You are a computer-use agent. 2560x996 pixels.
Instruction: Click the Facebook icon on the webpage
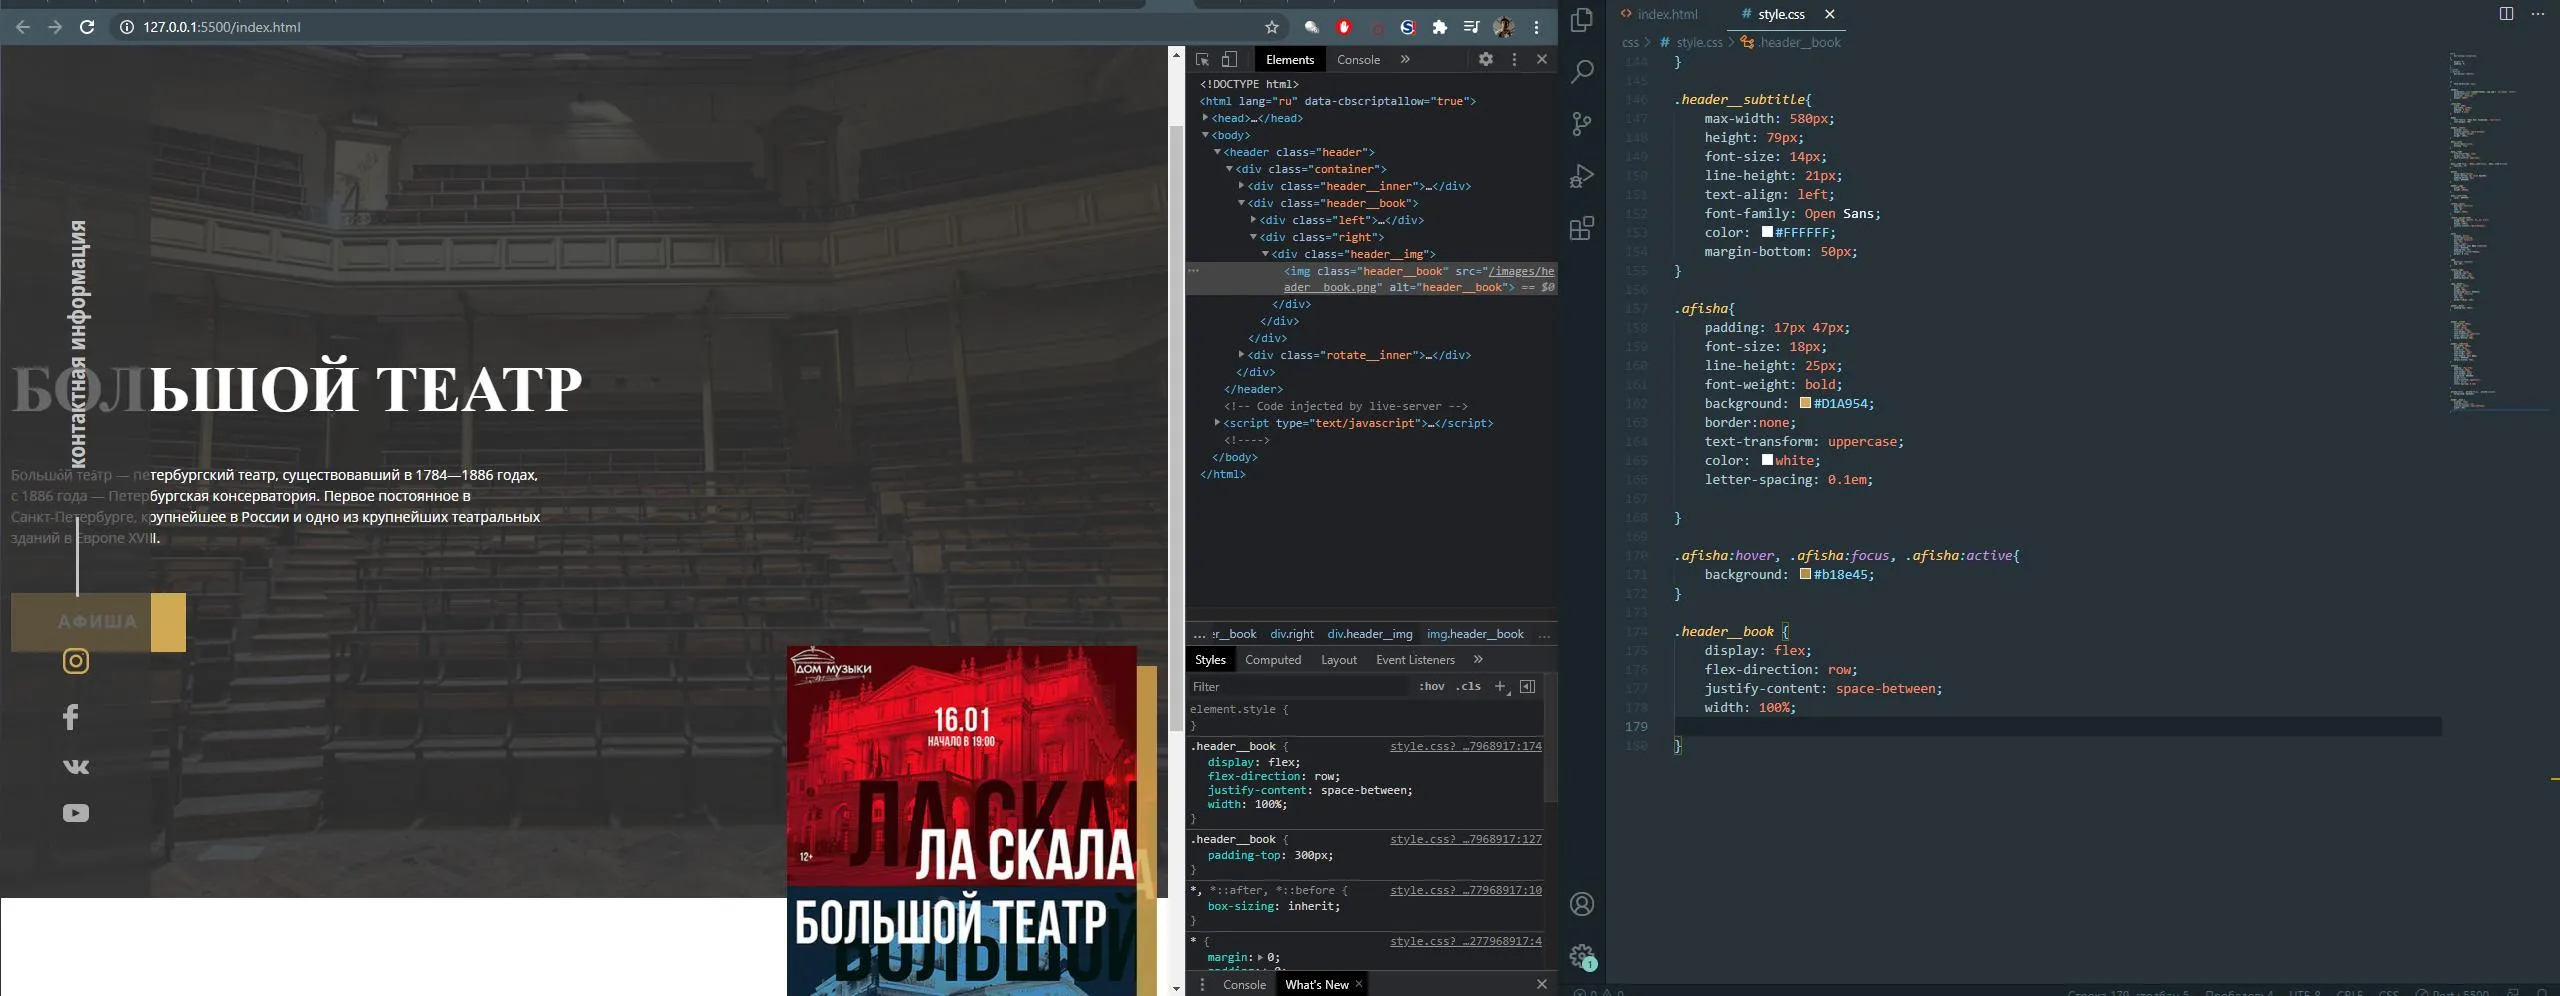click(70, 716)
